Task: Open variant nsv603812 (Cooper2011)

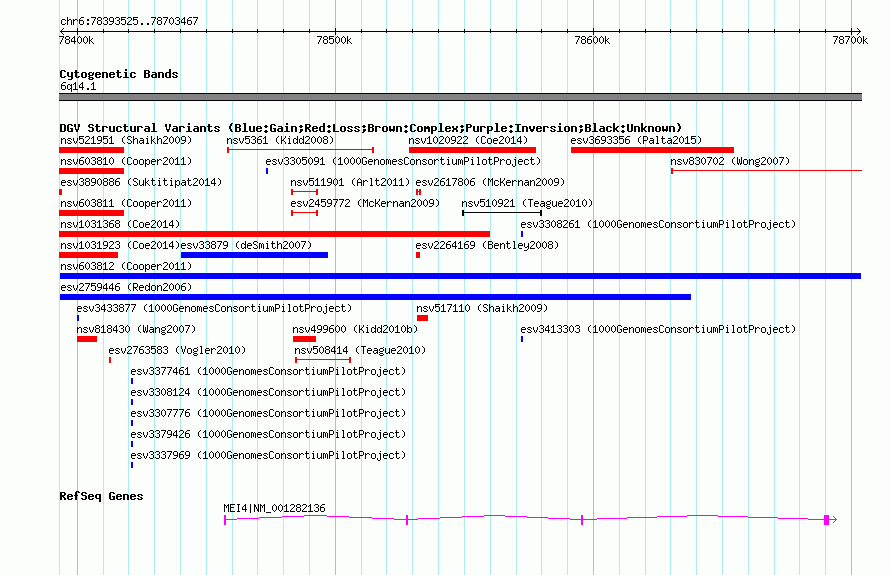Action: [126, 266]
